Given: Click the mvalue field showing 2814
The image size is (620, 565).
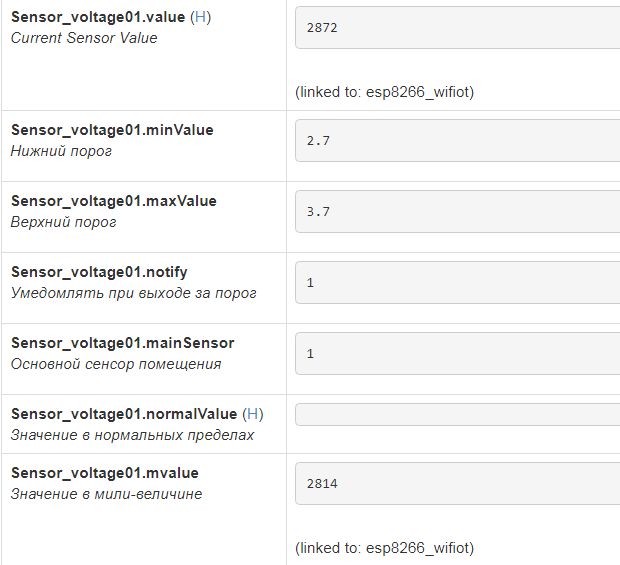Looking at the screenshot, I should (x=457, y=484).
